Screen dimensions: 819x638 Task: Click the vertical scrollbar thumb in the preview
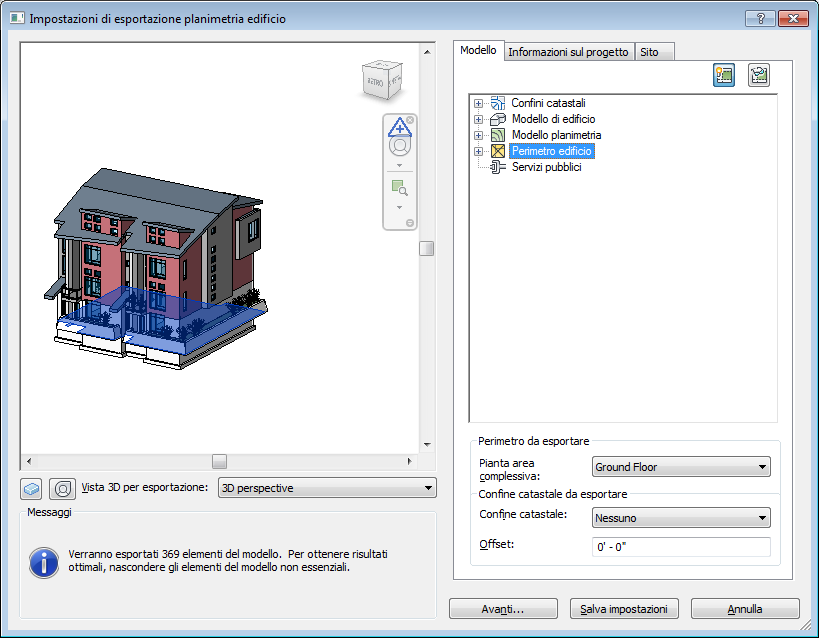(427, 249)
